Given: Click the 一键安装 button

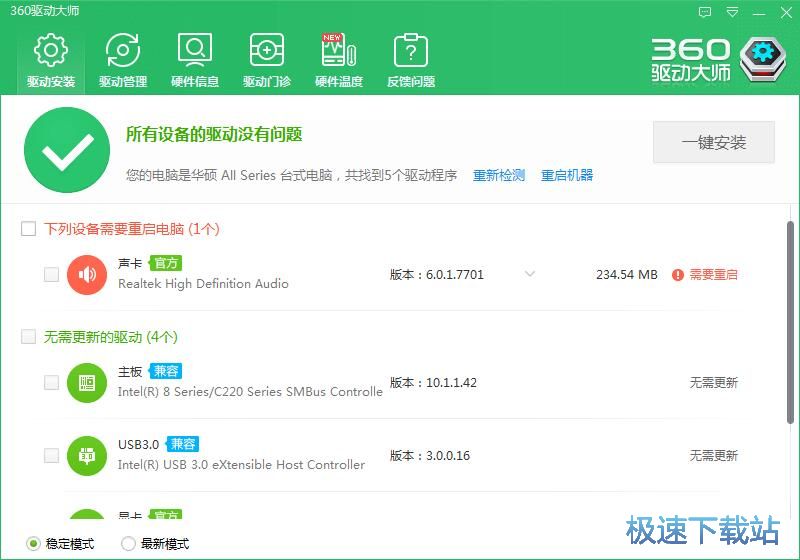Looking at the screenshot, I should coord(714,142).
